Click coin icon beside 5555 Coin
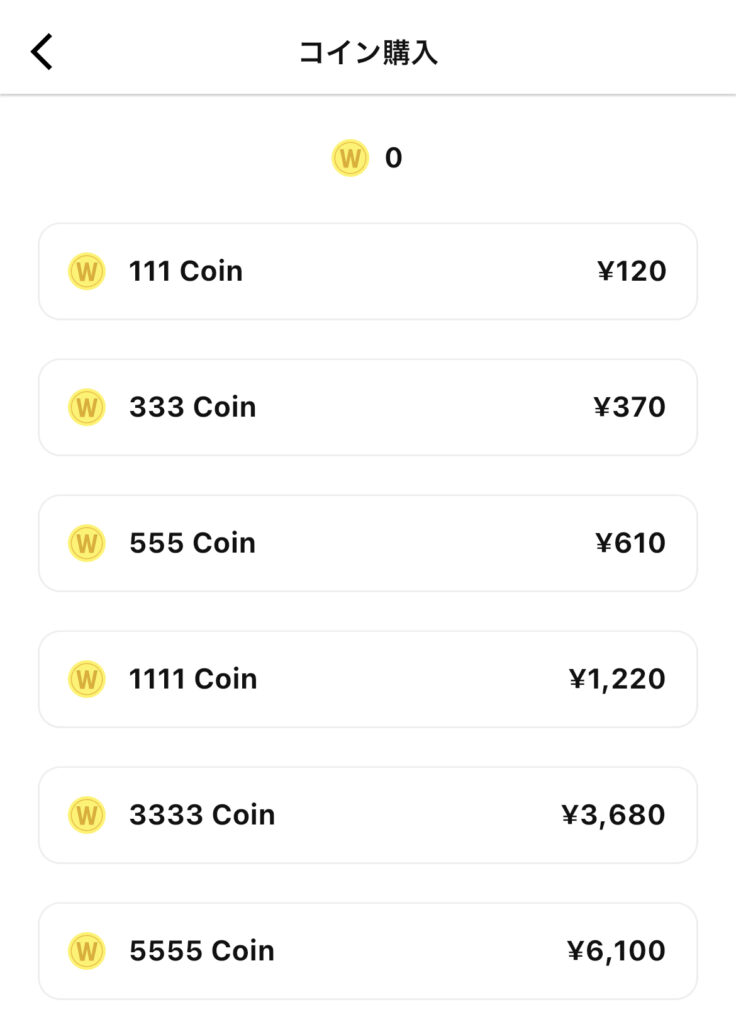The image size is (736, 1024). [87, 951]
